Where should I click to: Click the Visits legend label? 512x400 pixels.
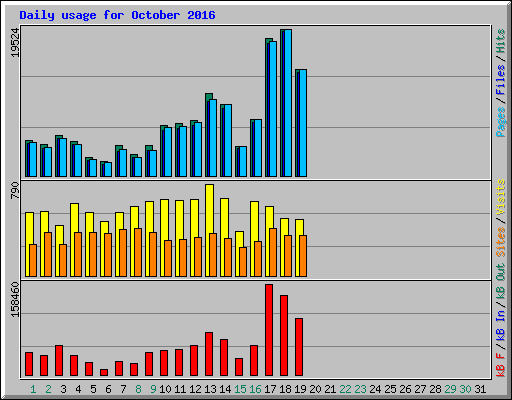pyautogui.click(x=501, y=197)
